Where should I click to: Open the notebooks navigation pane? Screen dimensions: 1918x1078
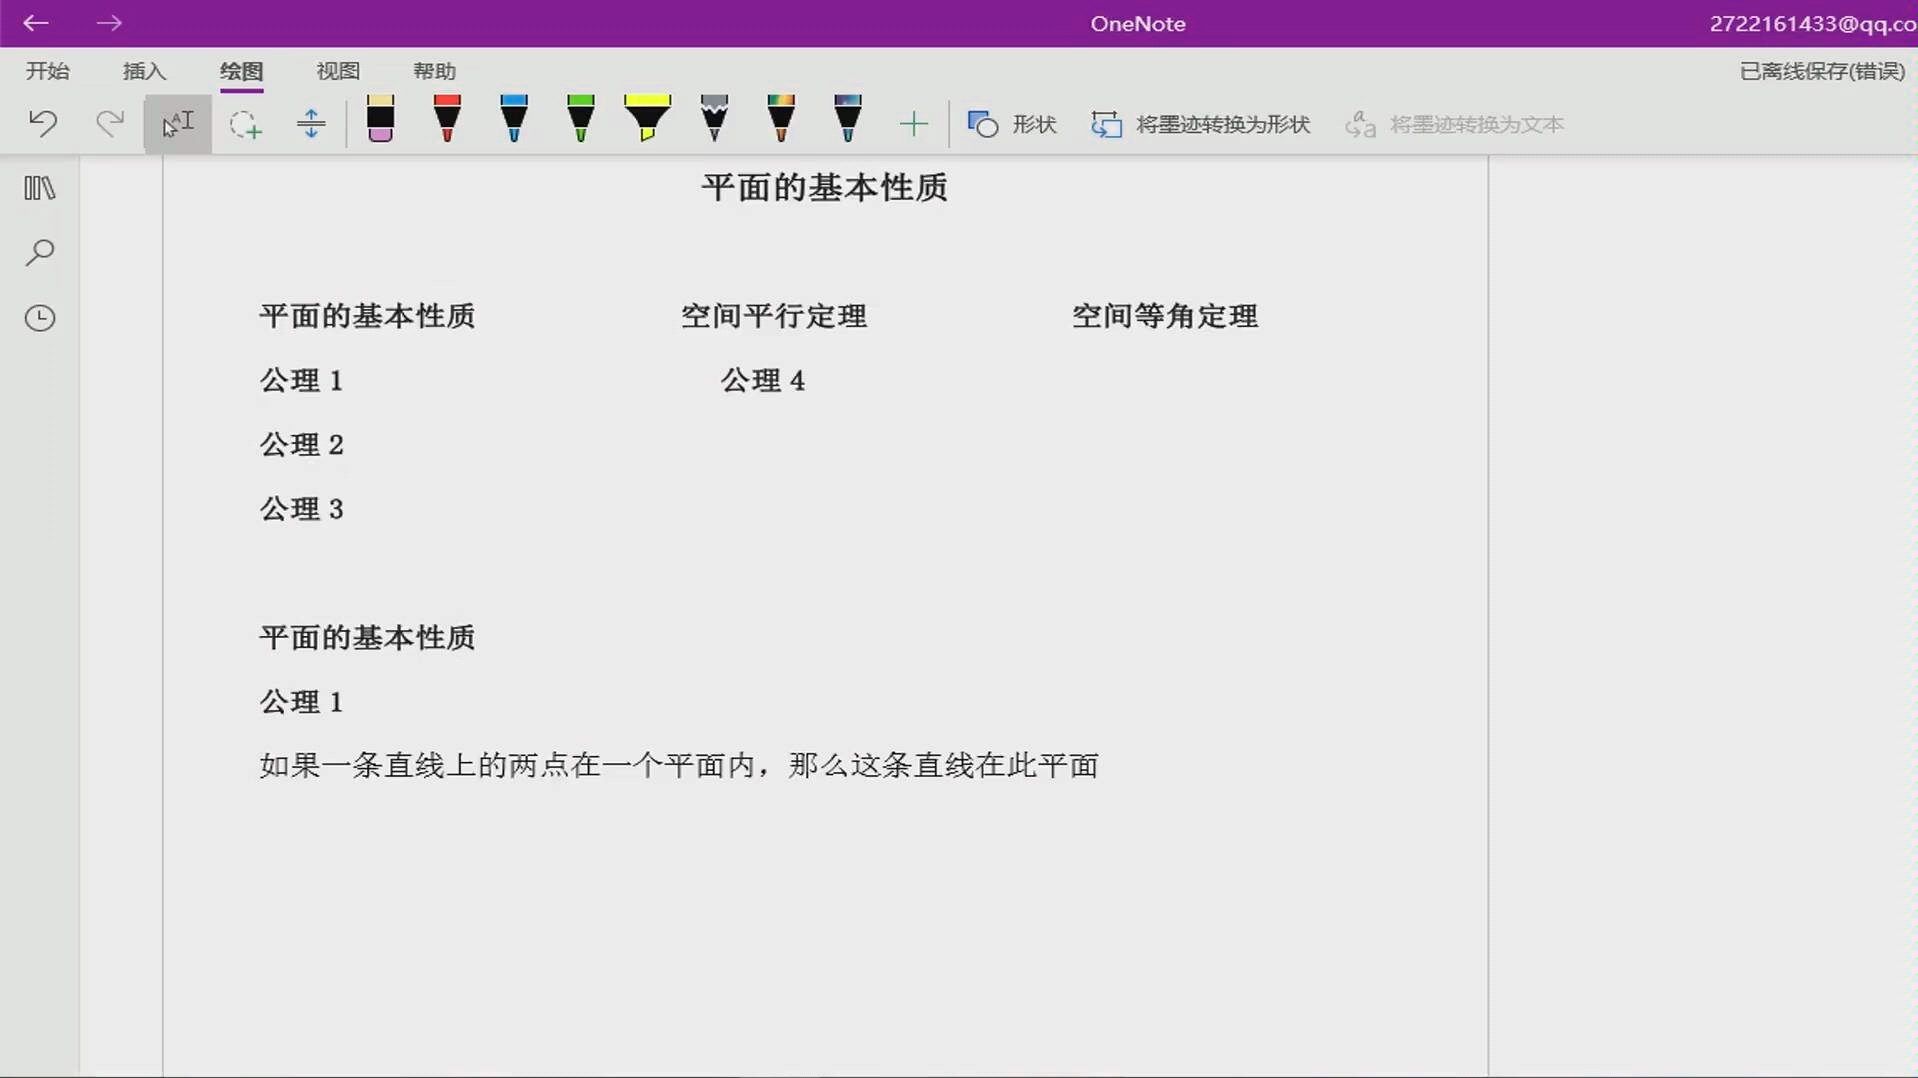[40, 188]
